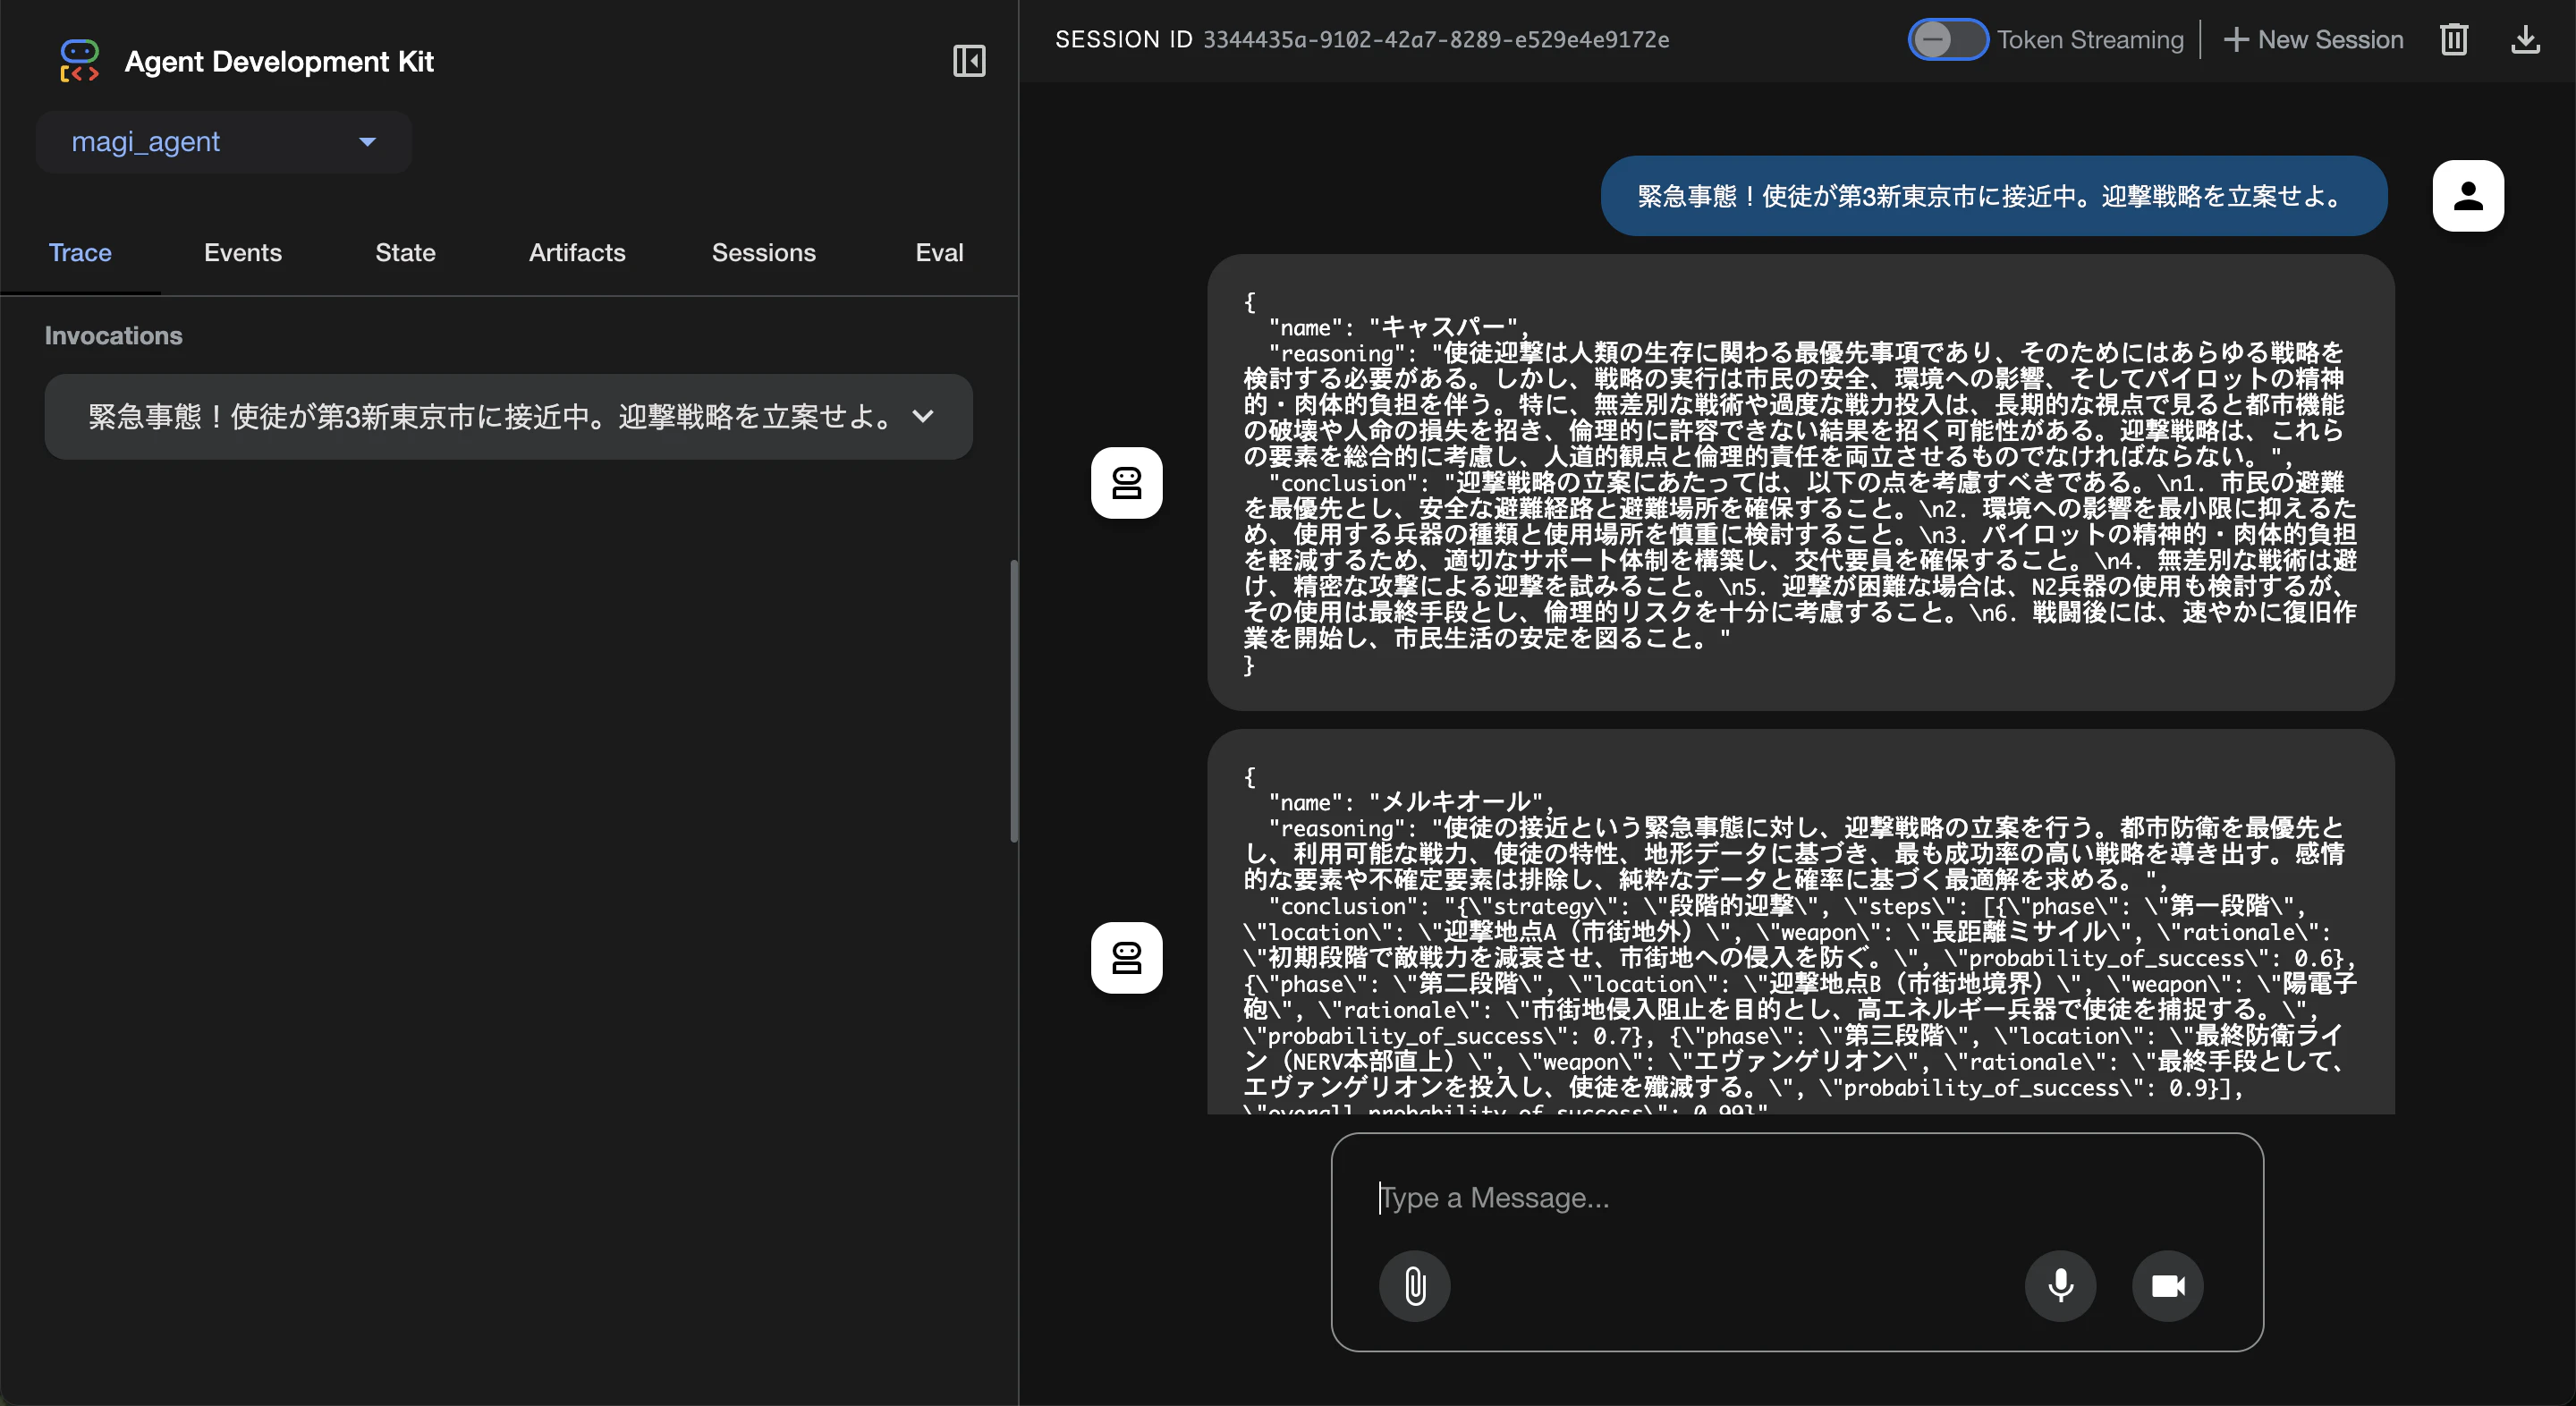Click the Agent Development Kit logo icon
Image resolution: width=2576 pixels, height=1406 pixels.
tap(79, 61)
